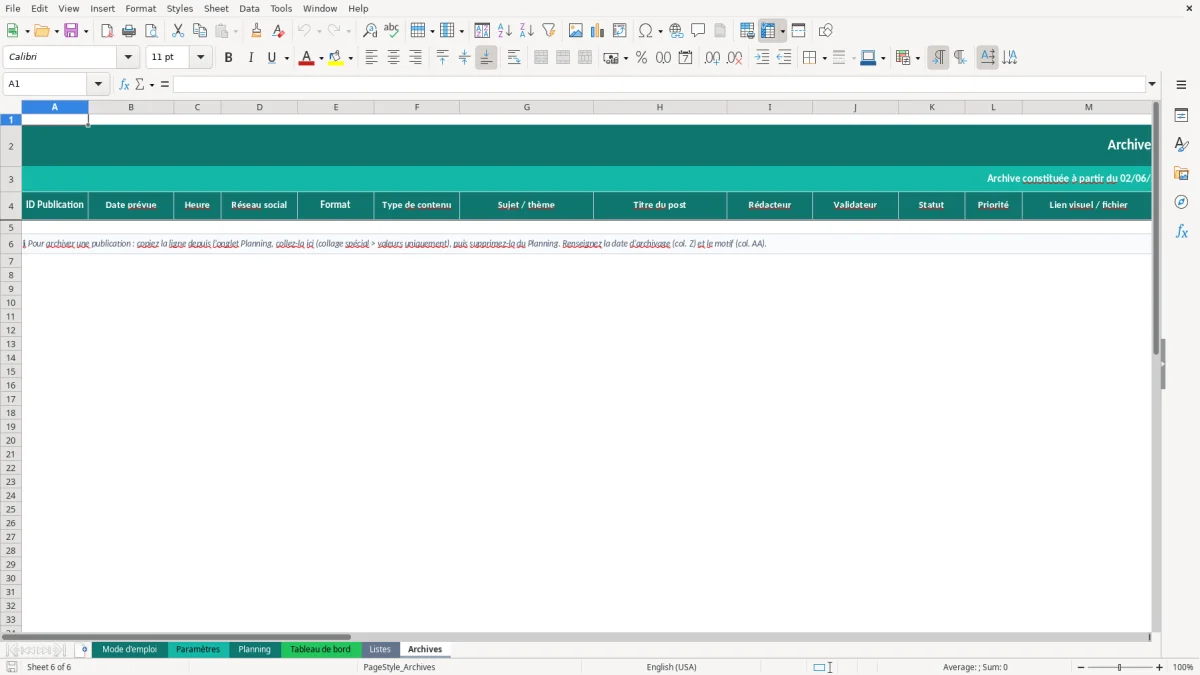Toggle Bold formatting
Image resolution: width=1200 pixels, height=675 pixels.
tap(229, 58)
